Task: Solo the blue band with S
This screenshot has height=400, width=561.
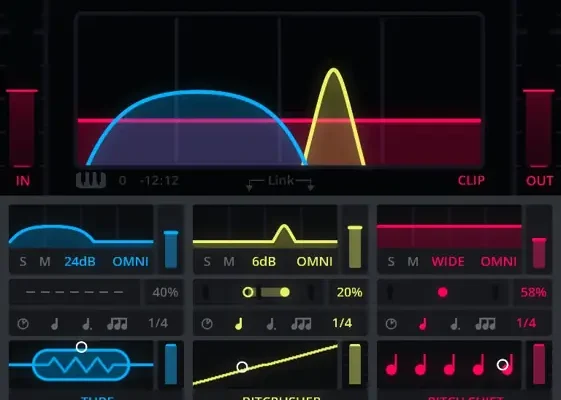Action: [23, 262]
